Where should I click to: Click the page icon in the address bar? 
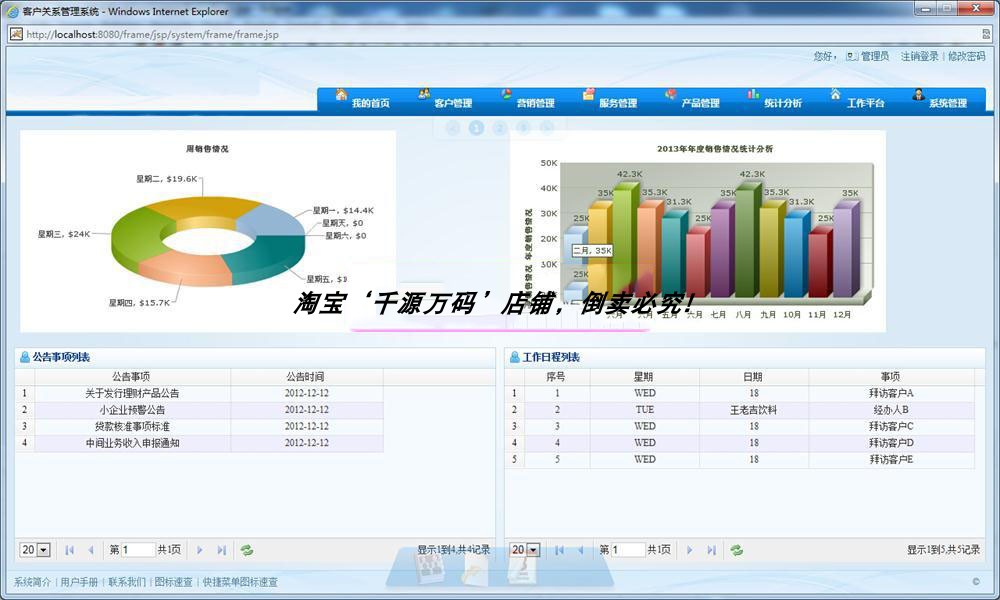point(17,34)
